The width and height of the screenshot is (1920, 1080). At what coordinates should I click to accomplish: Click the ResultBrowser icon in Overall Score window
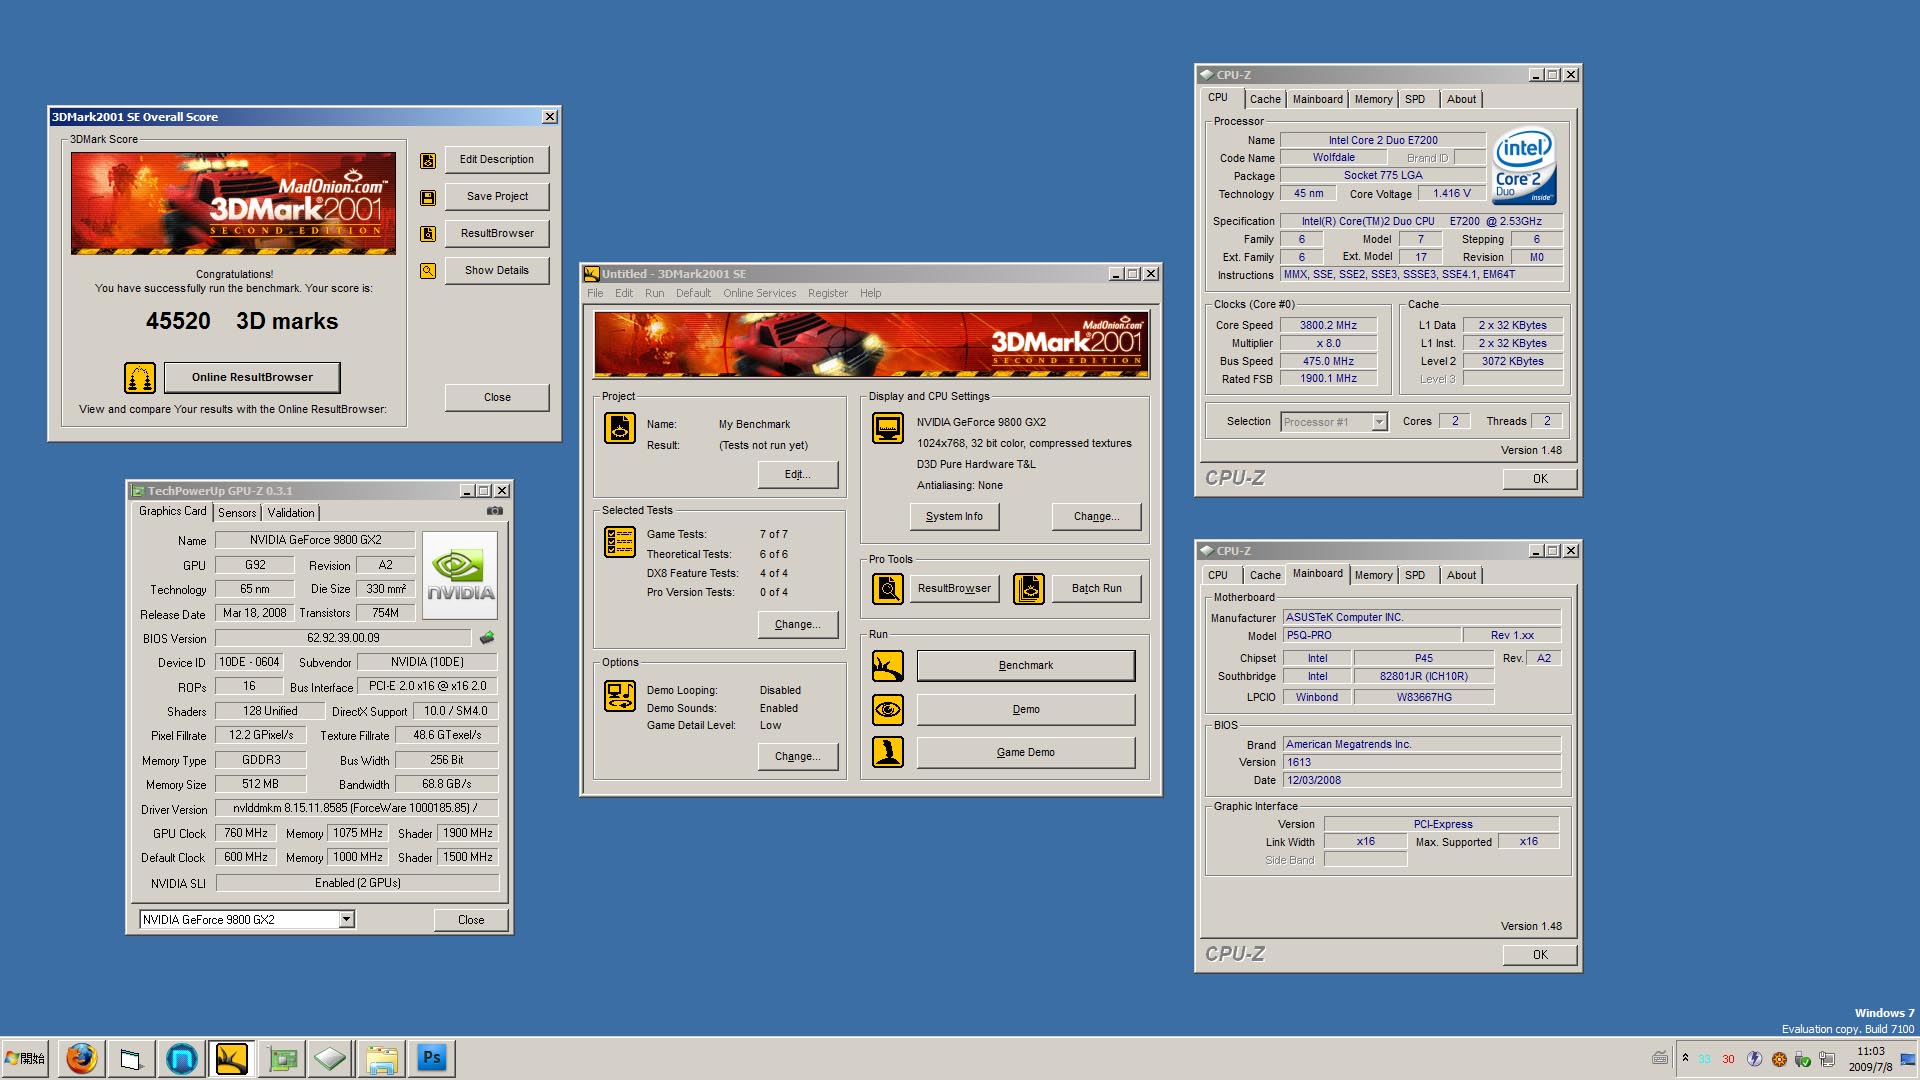pos(428,234)
